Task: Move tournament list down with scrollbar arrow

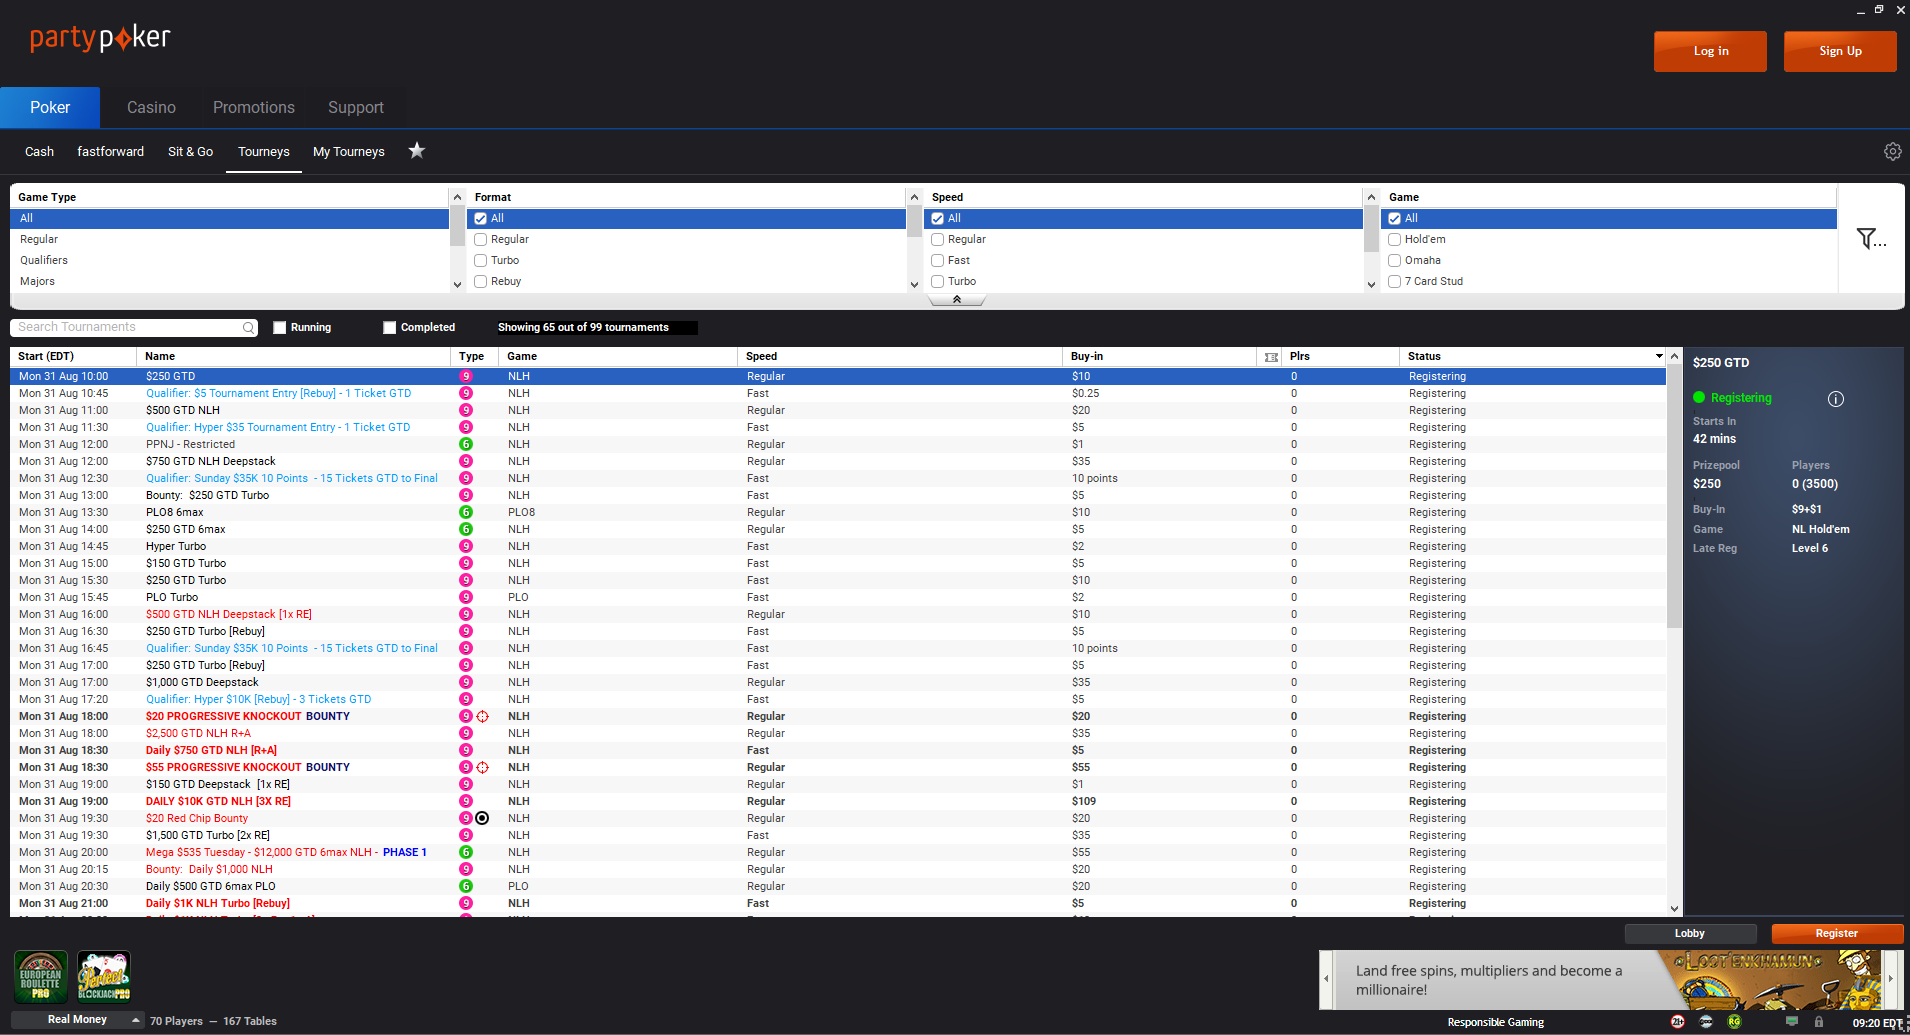Action: click(1675, 909)
